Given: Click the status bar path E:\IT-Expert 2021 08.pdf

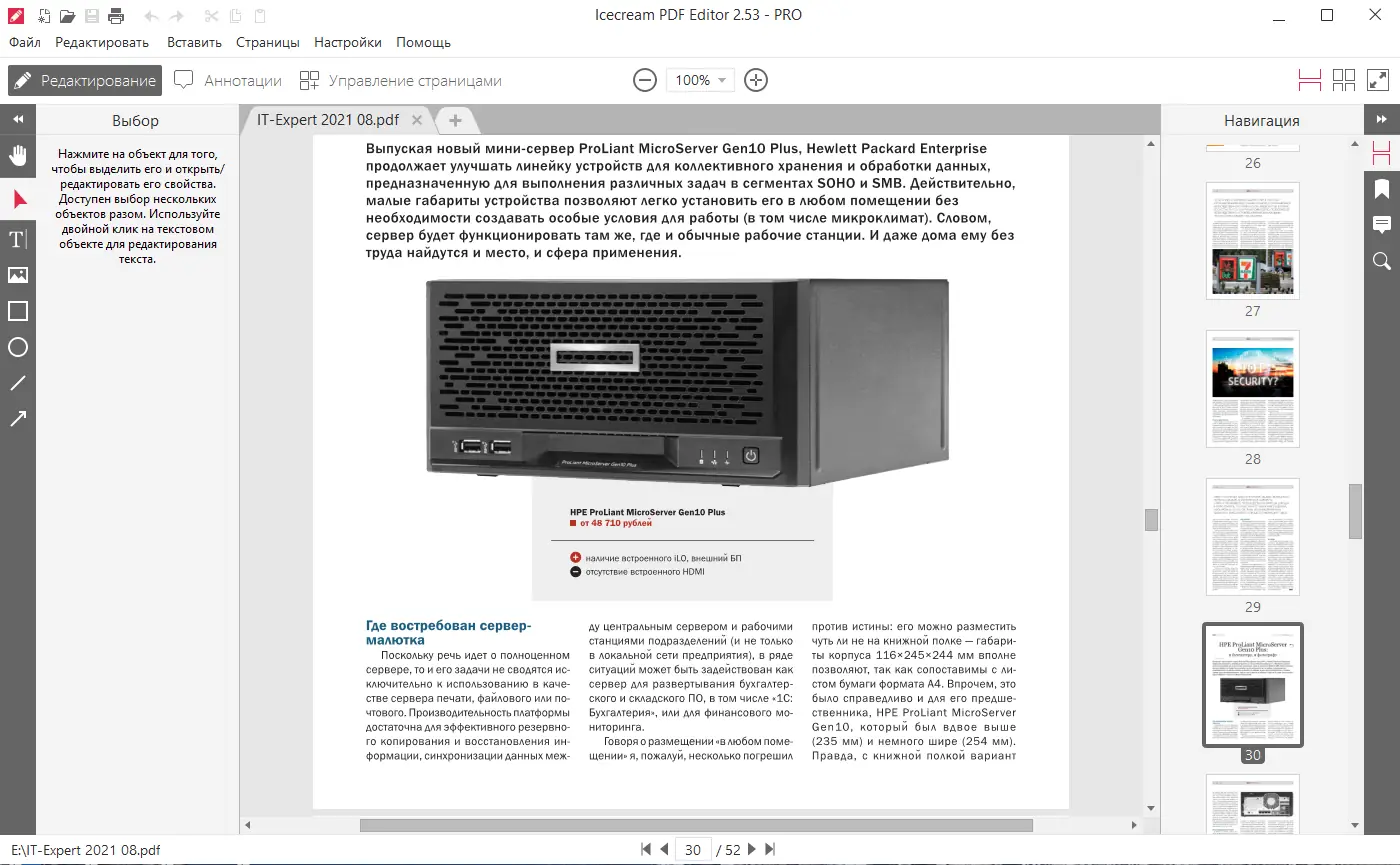Looking at the screenshot, I should [x=86, y=850].
